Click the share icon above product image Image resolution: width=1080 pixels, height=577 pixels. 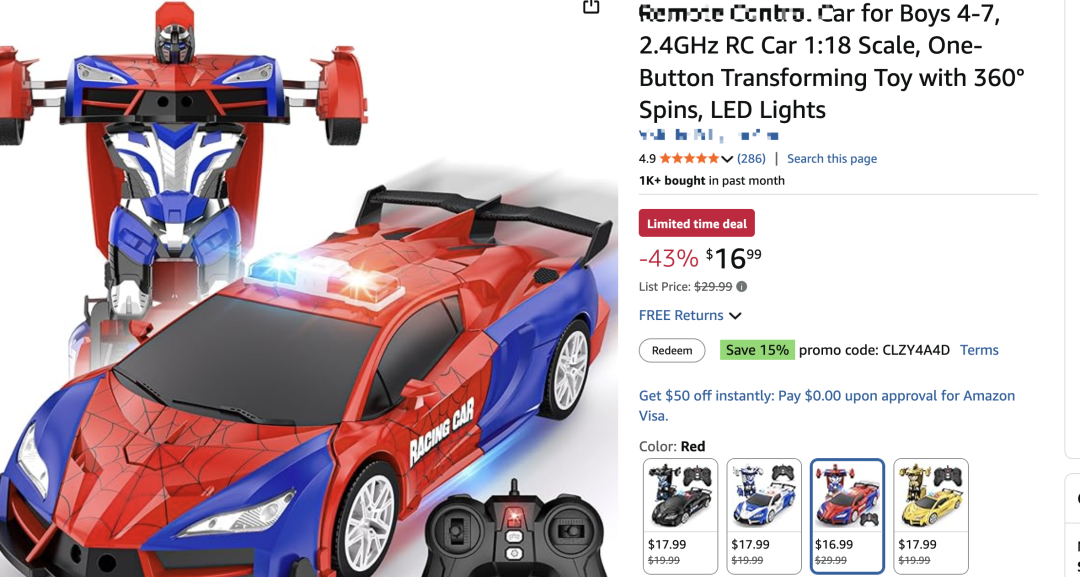click(591, 6)
